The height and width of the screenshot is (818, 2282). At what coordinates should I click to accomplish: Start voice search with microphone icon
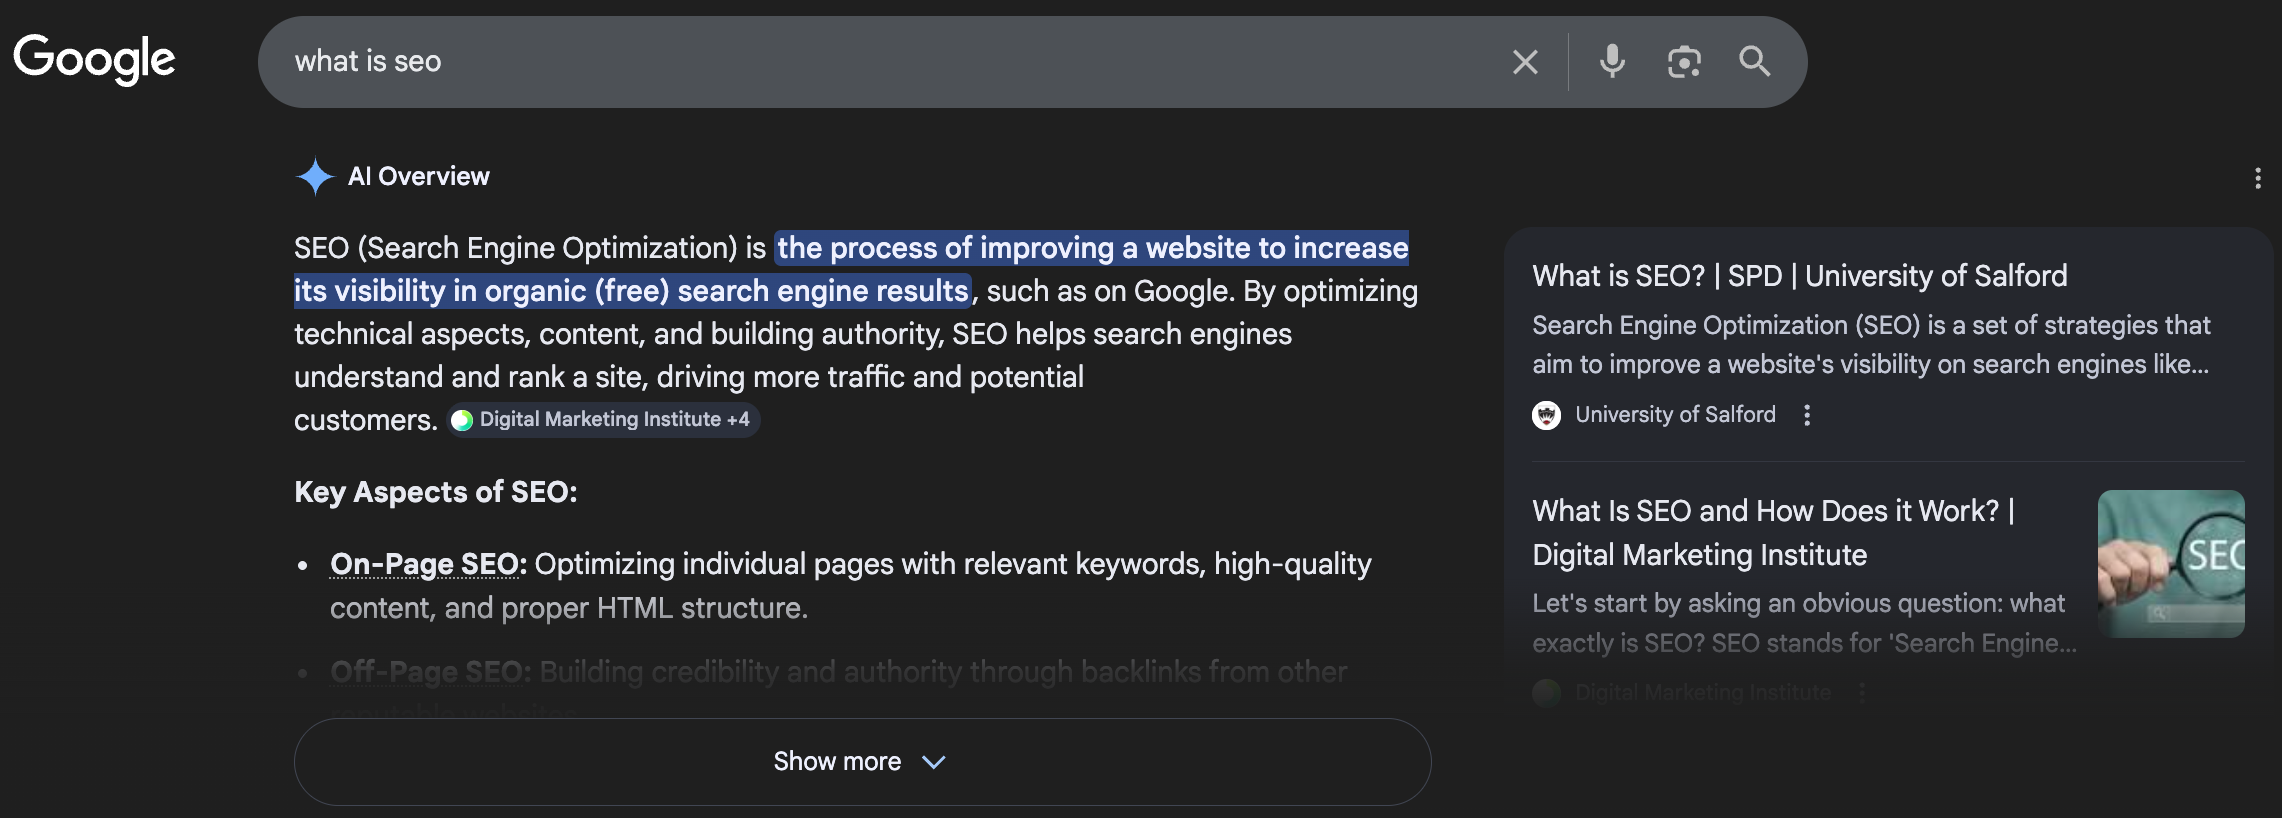pos(1612,62)
